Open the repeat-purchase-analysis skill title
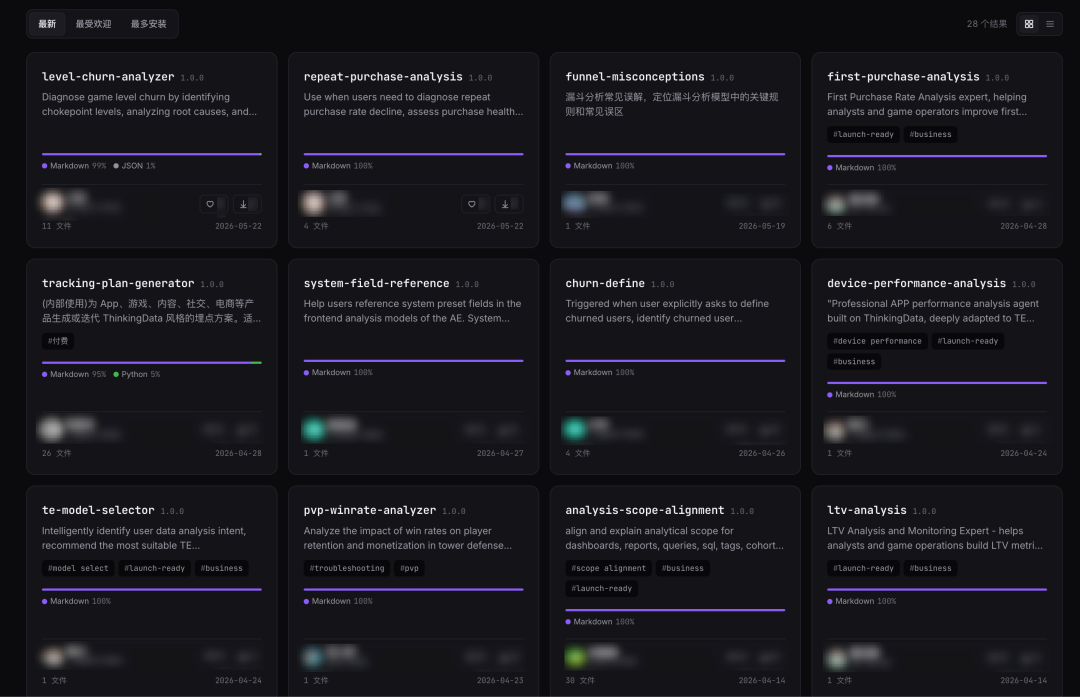1080x697 pixels. (383, 76)
